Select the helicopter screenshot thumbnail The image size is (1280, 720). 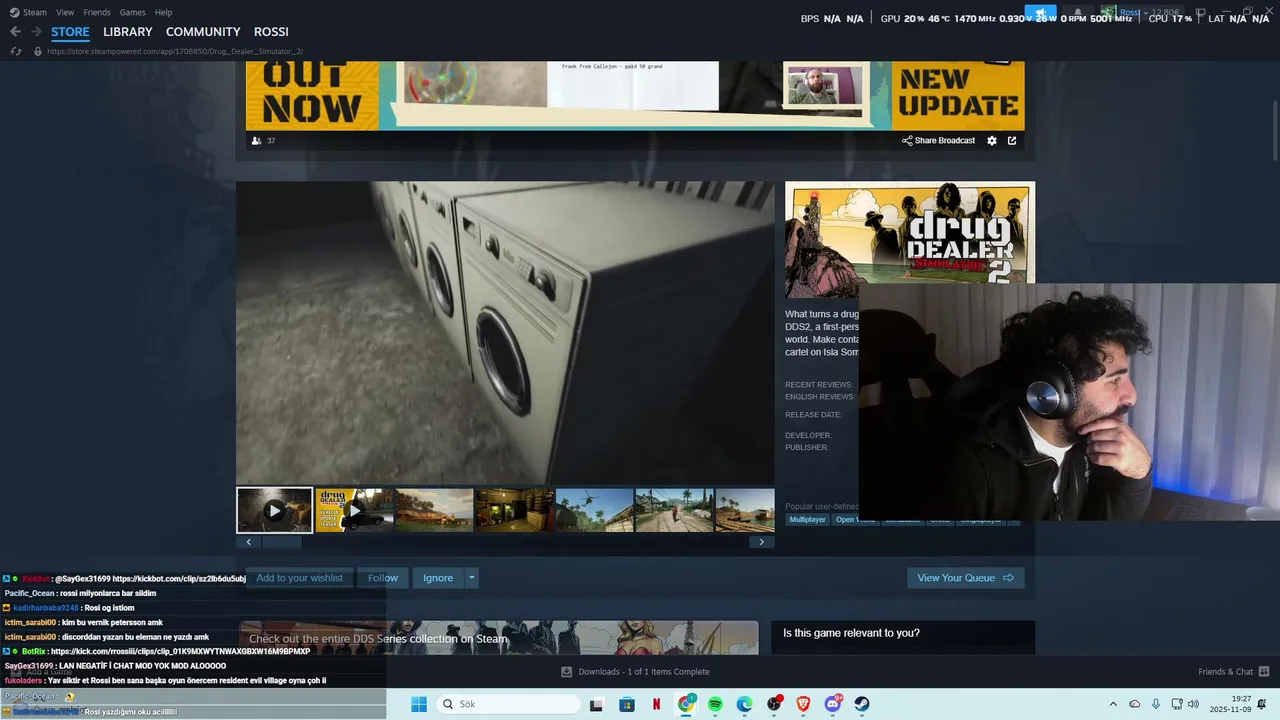(x=594, y=510)
